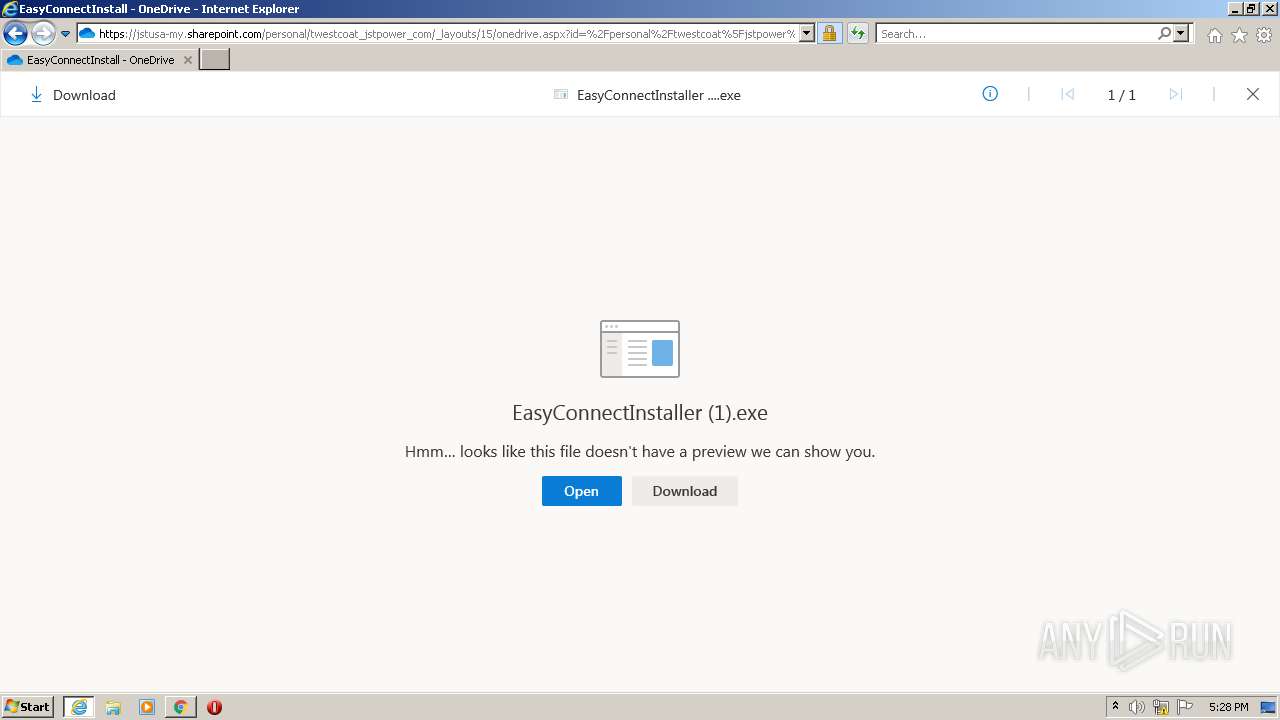1280x720 pixels.
Task: Click the grey Download button
Action: pos(685,491)
